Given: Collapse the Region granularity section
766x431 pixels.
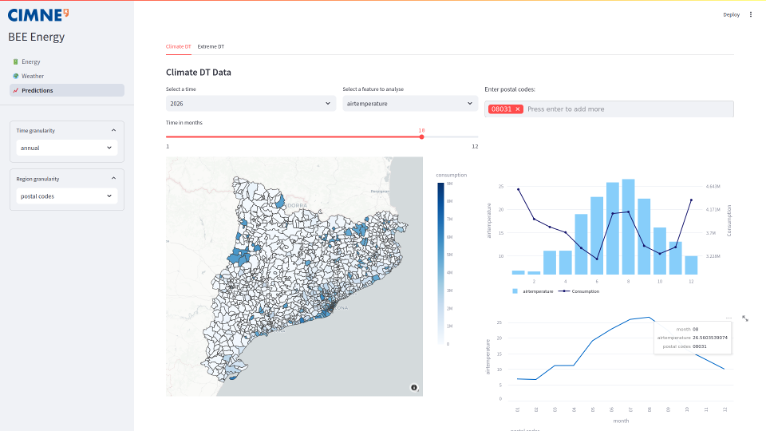Looking at the screenshot, I should click(x=113, y=179).
